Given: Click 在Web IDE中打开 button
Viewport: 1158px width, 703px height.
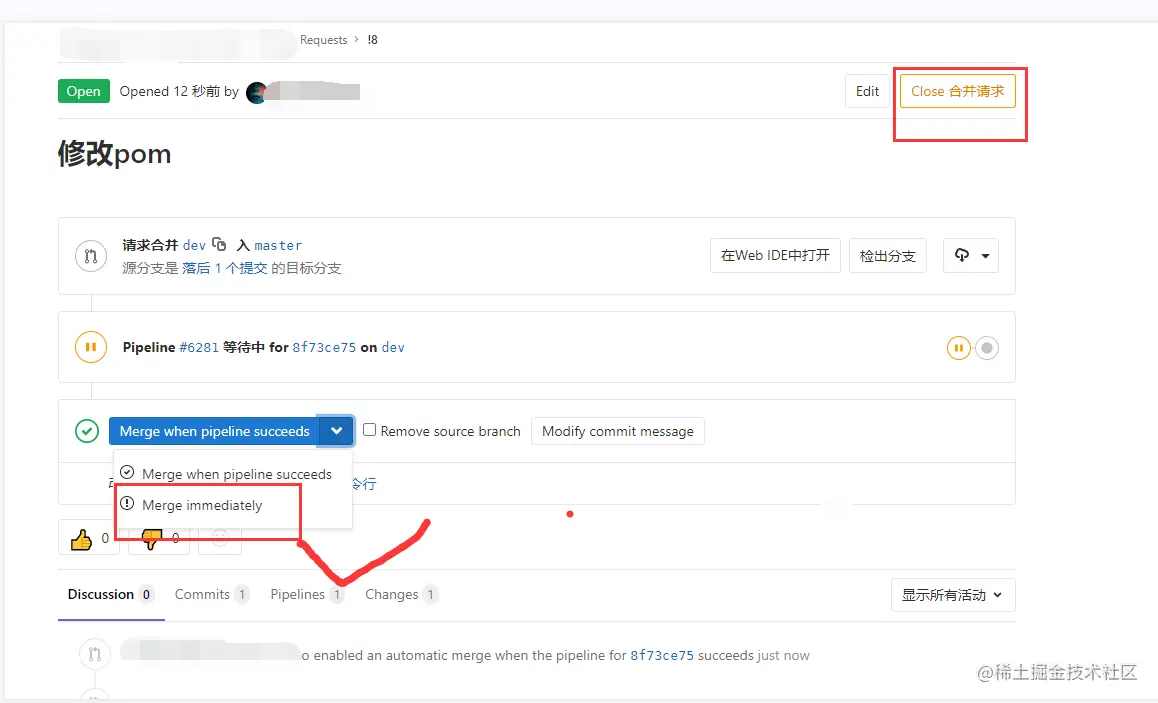Looking at the screenshot, I should [775, 256].
